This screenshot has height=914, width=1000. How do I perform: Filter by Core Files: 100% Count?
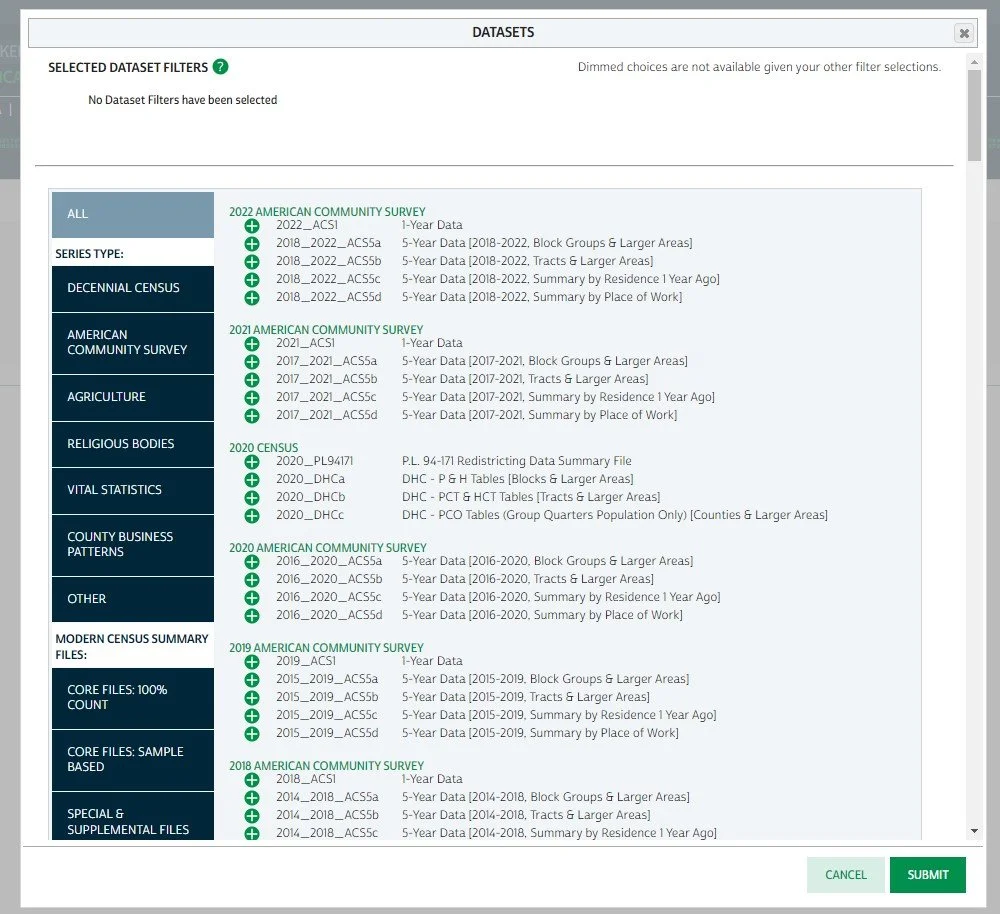point(133,698)
